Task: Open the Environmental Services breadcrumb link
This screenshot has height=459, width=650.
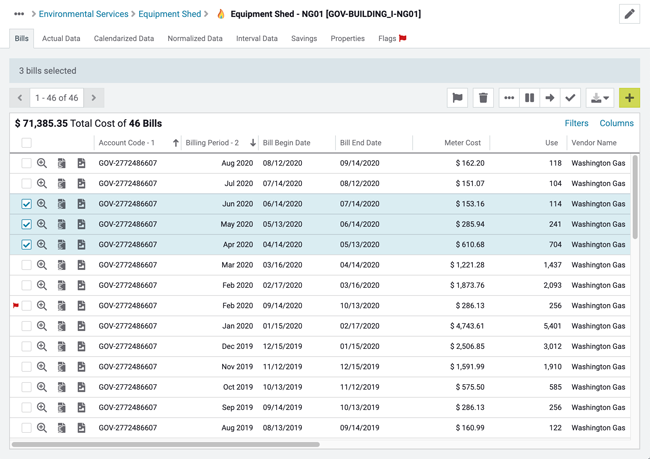Action: pyautogui.click(x=83, y=14)
